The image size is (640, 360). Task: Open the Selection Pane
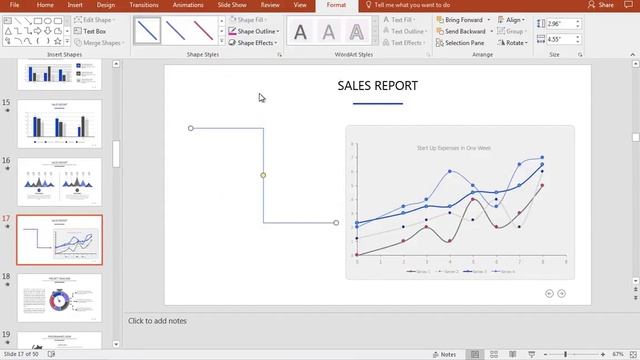point(460,42)
